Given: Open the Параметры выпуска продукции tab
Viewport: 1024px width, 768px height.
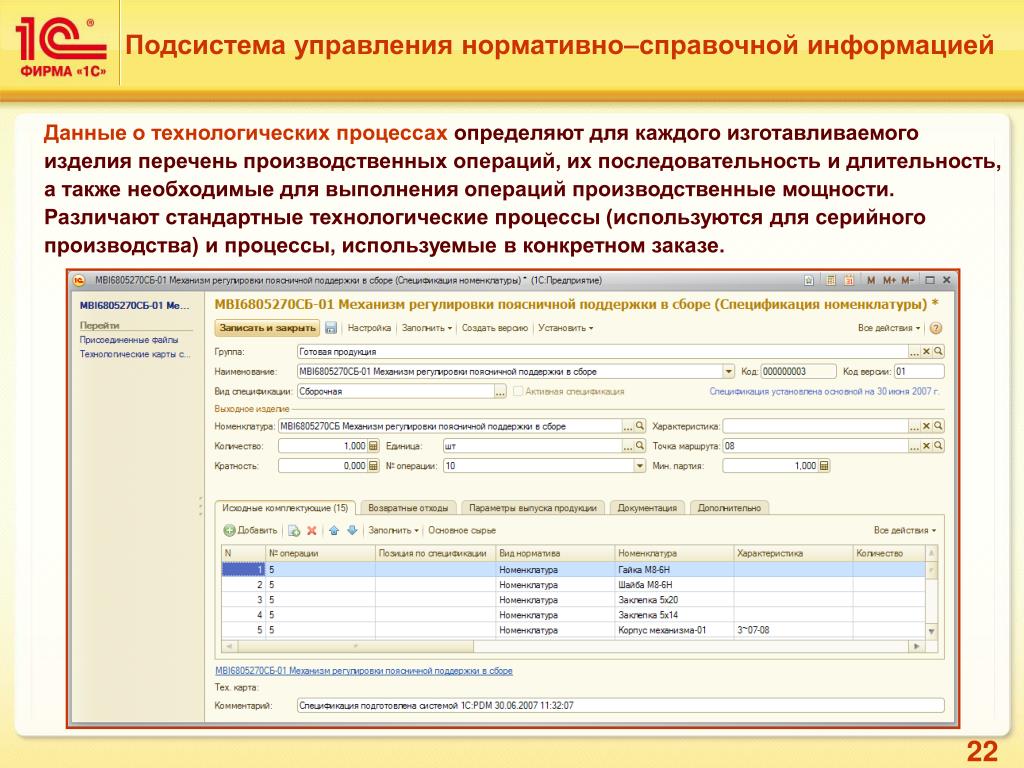Looking at the screenshot, I should click(x=533, y=508).
